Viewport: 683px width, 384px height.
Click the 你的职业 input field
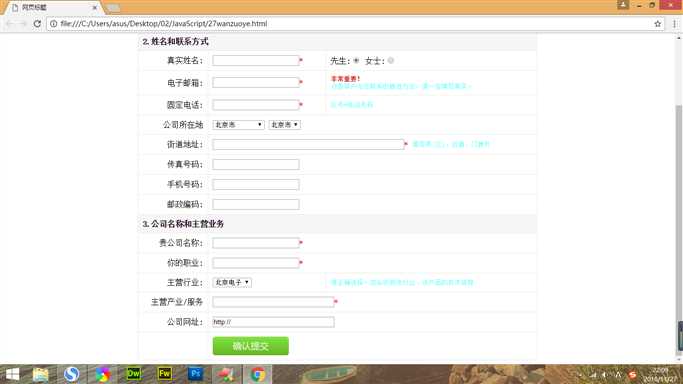click(256, 263)
